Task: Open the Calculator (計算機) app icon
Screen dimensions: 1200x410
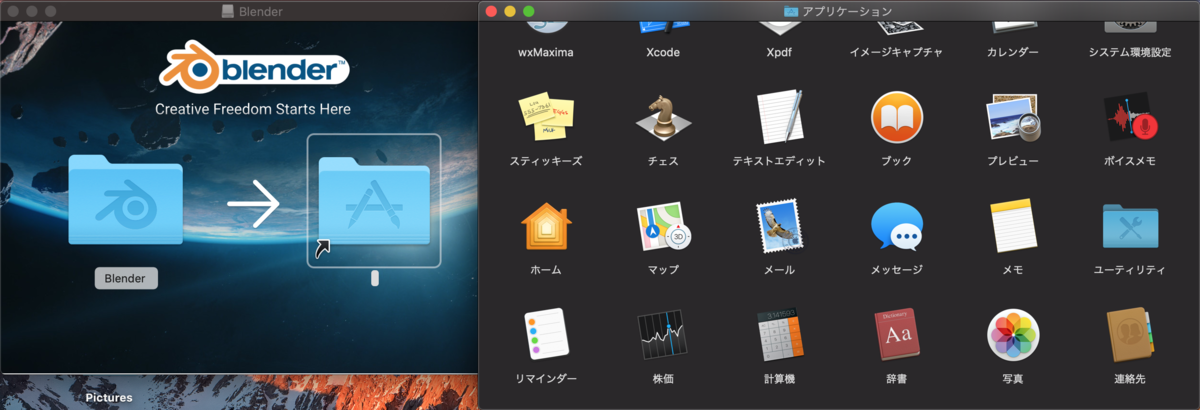Action: coord(780,337)
